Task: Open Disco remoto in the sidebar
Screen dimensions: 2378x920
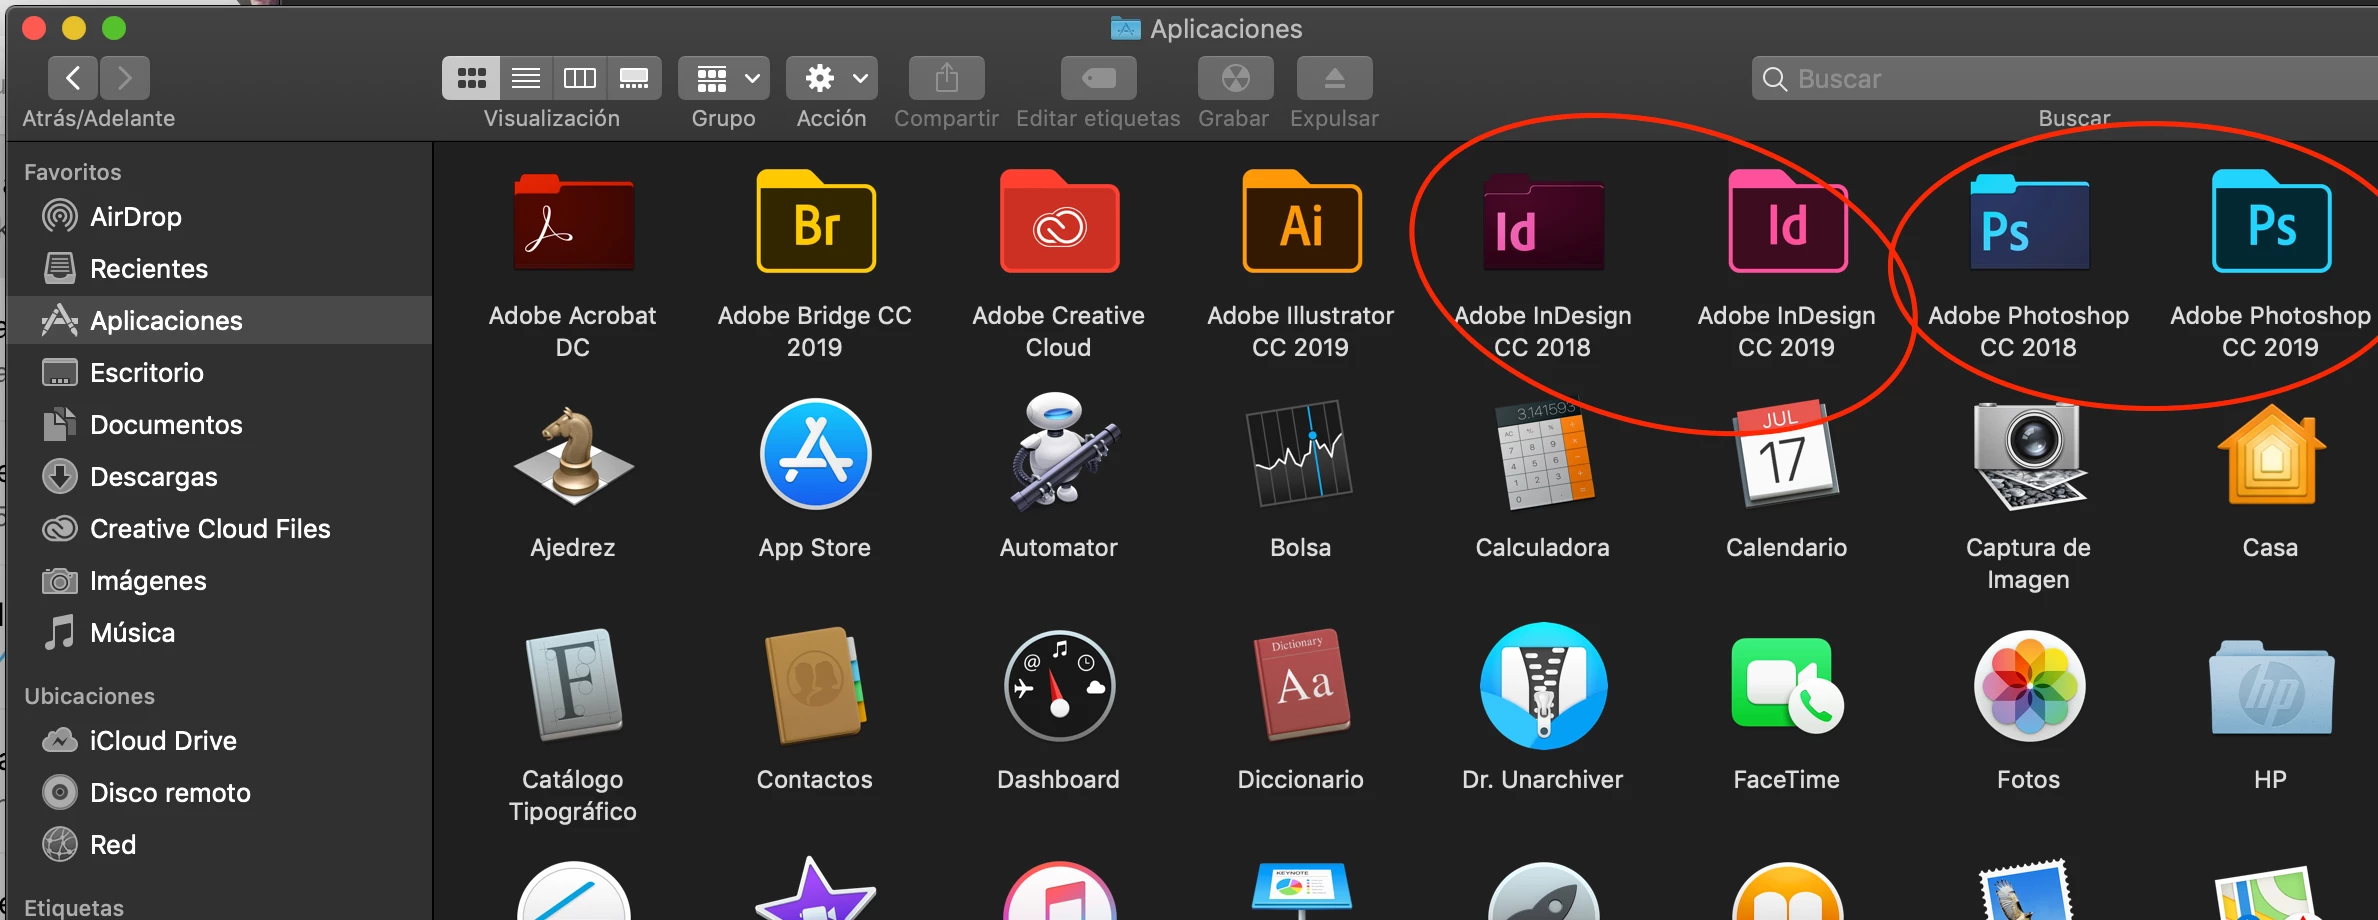Action: (220, 792)
